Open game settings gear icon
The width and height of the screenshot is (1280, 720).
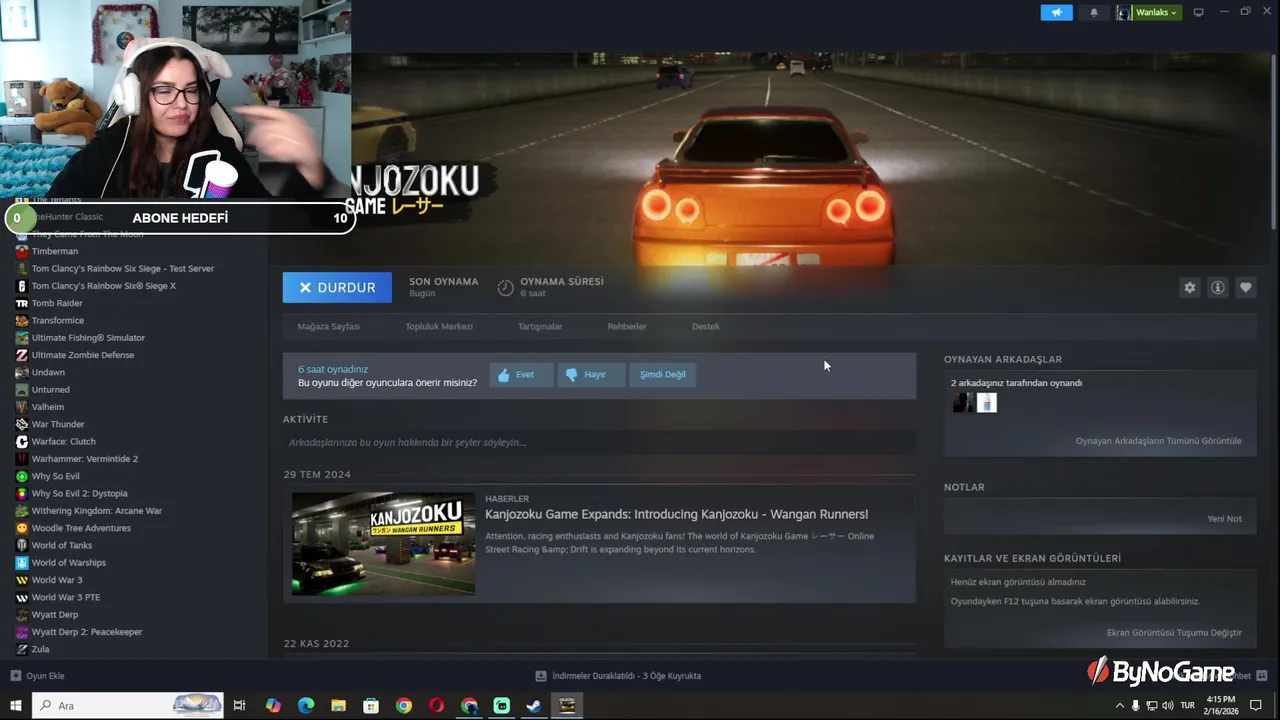[x=1189, y=287]
